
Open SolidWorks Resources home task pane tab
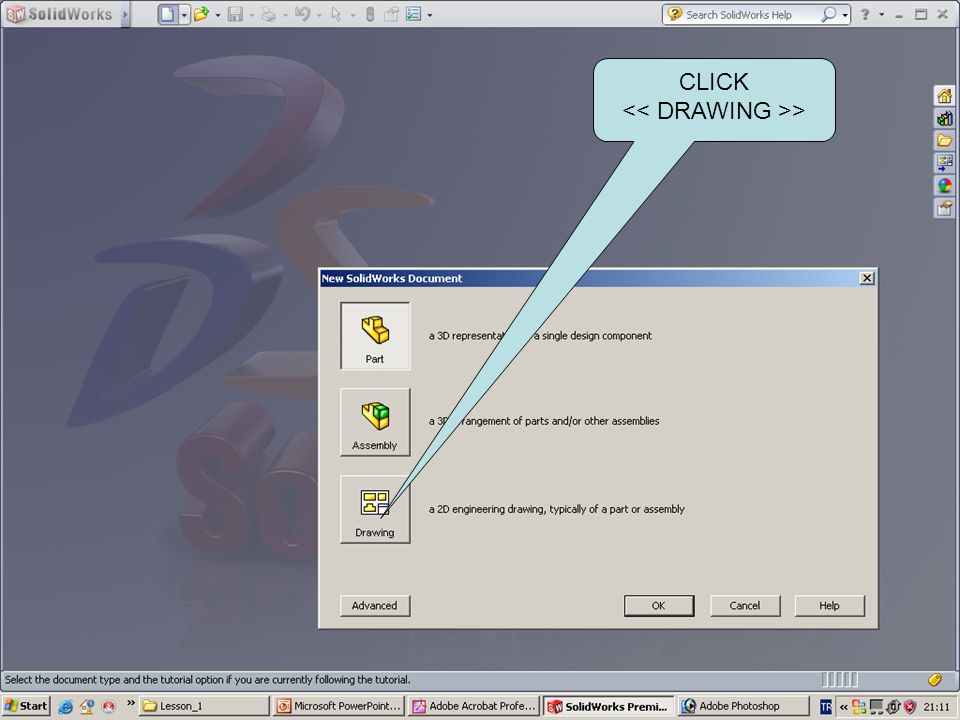pyautogui.click(x=944, y=96)
